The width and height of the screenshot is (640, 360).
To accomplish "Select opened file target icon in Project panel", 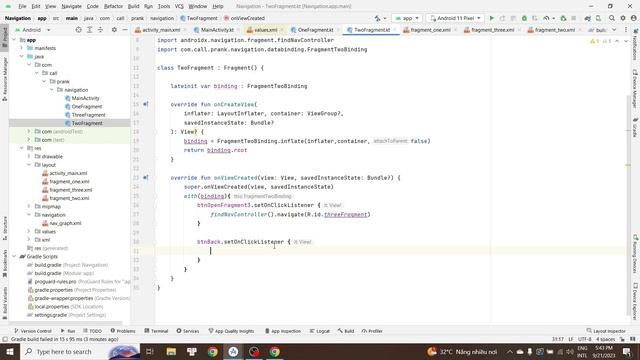I will [x=78, y=30].
